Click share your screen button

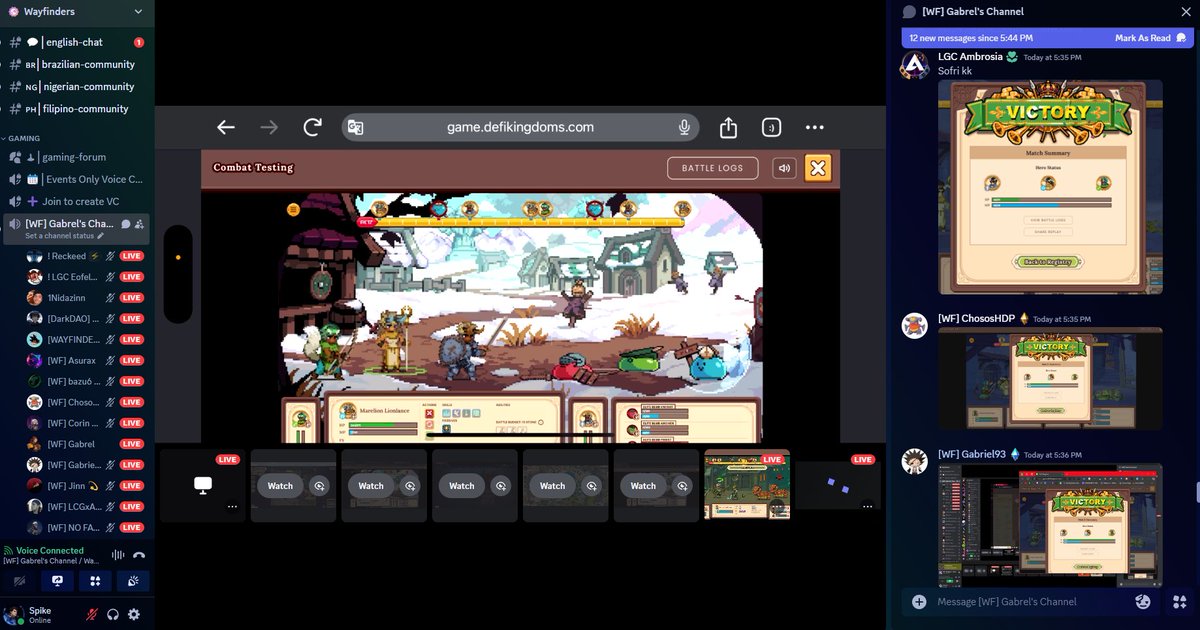(57, 581)
